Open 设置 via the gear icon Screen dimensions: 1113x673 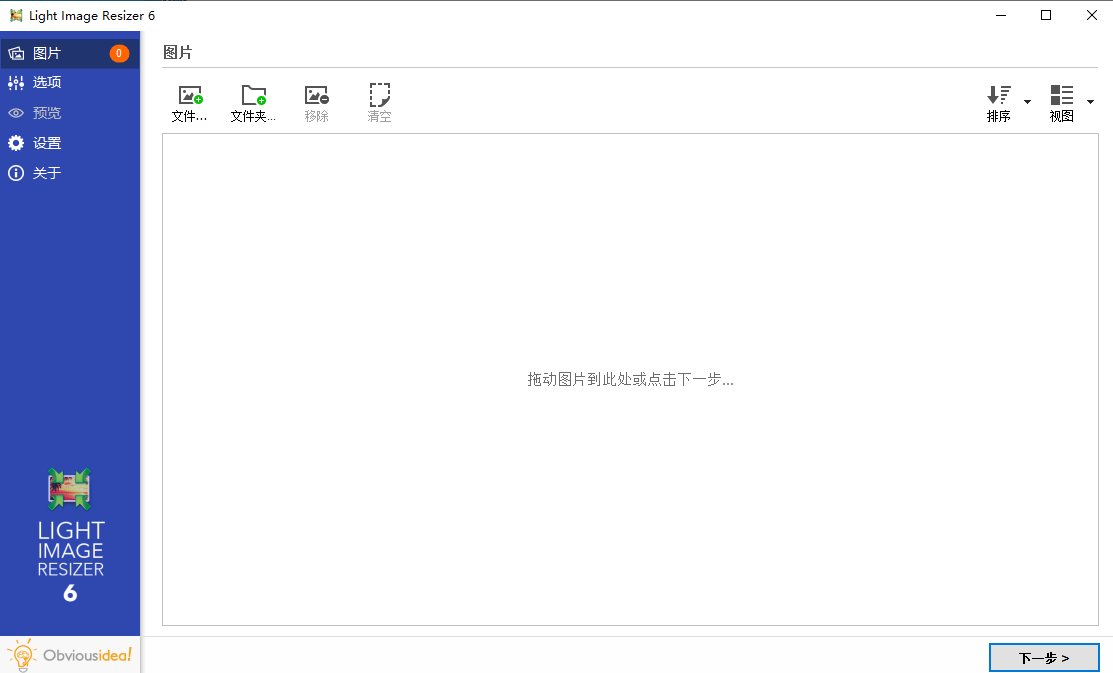(16, 143)
